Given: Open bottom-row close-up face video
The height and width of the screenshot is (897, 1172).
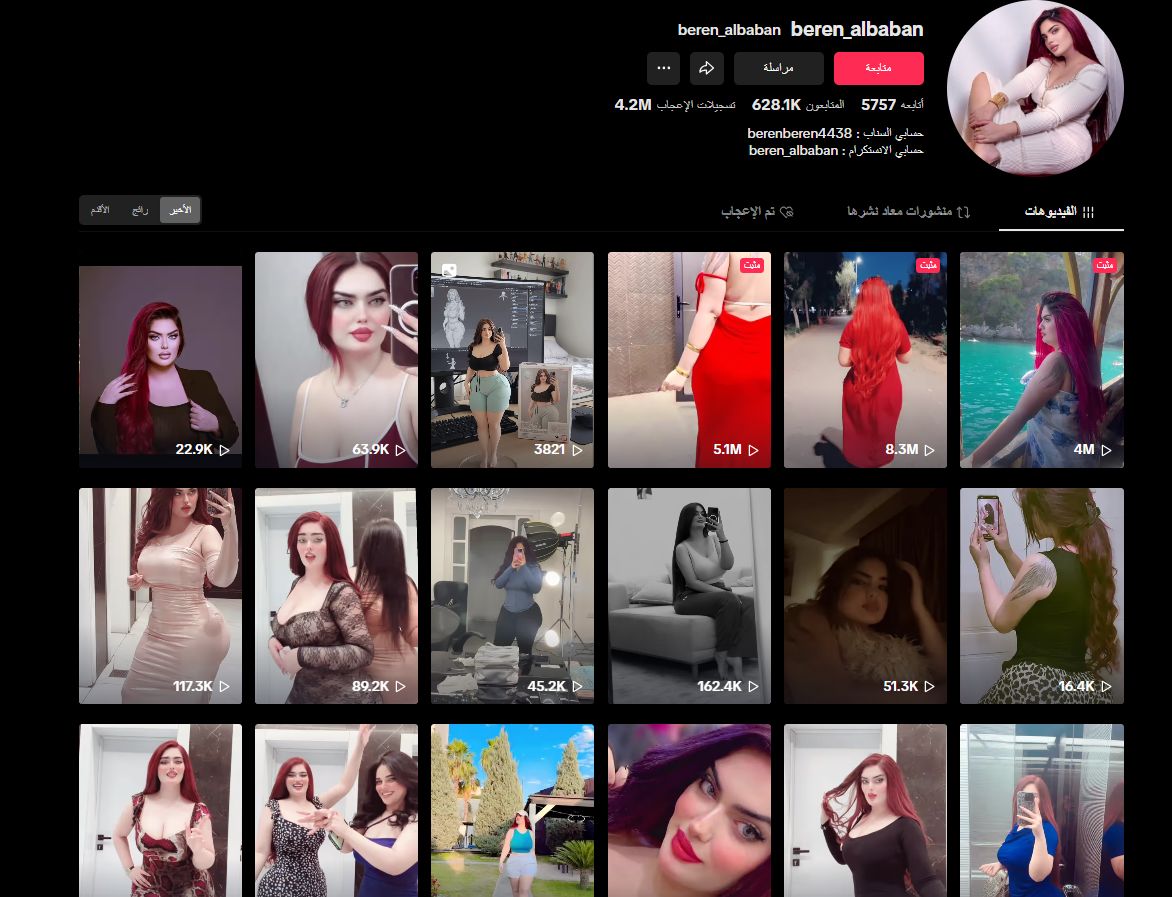Looking at the screenshot, I should pos(689,810).
